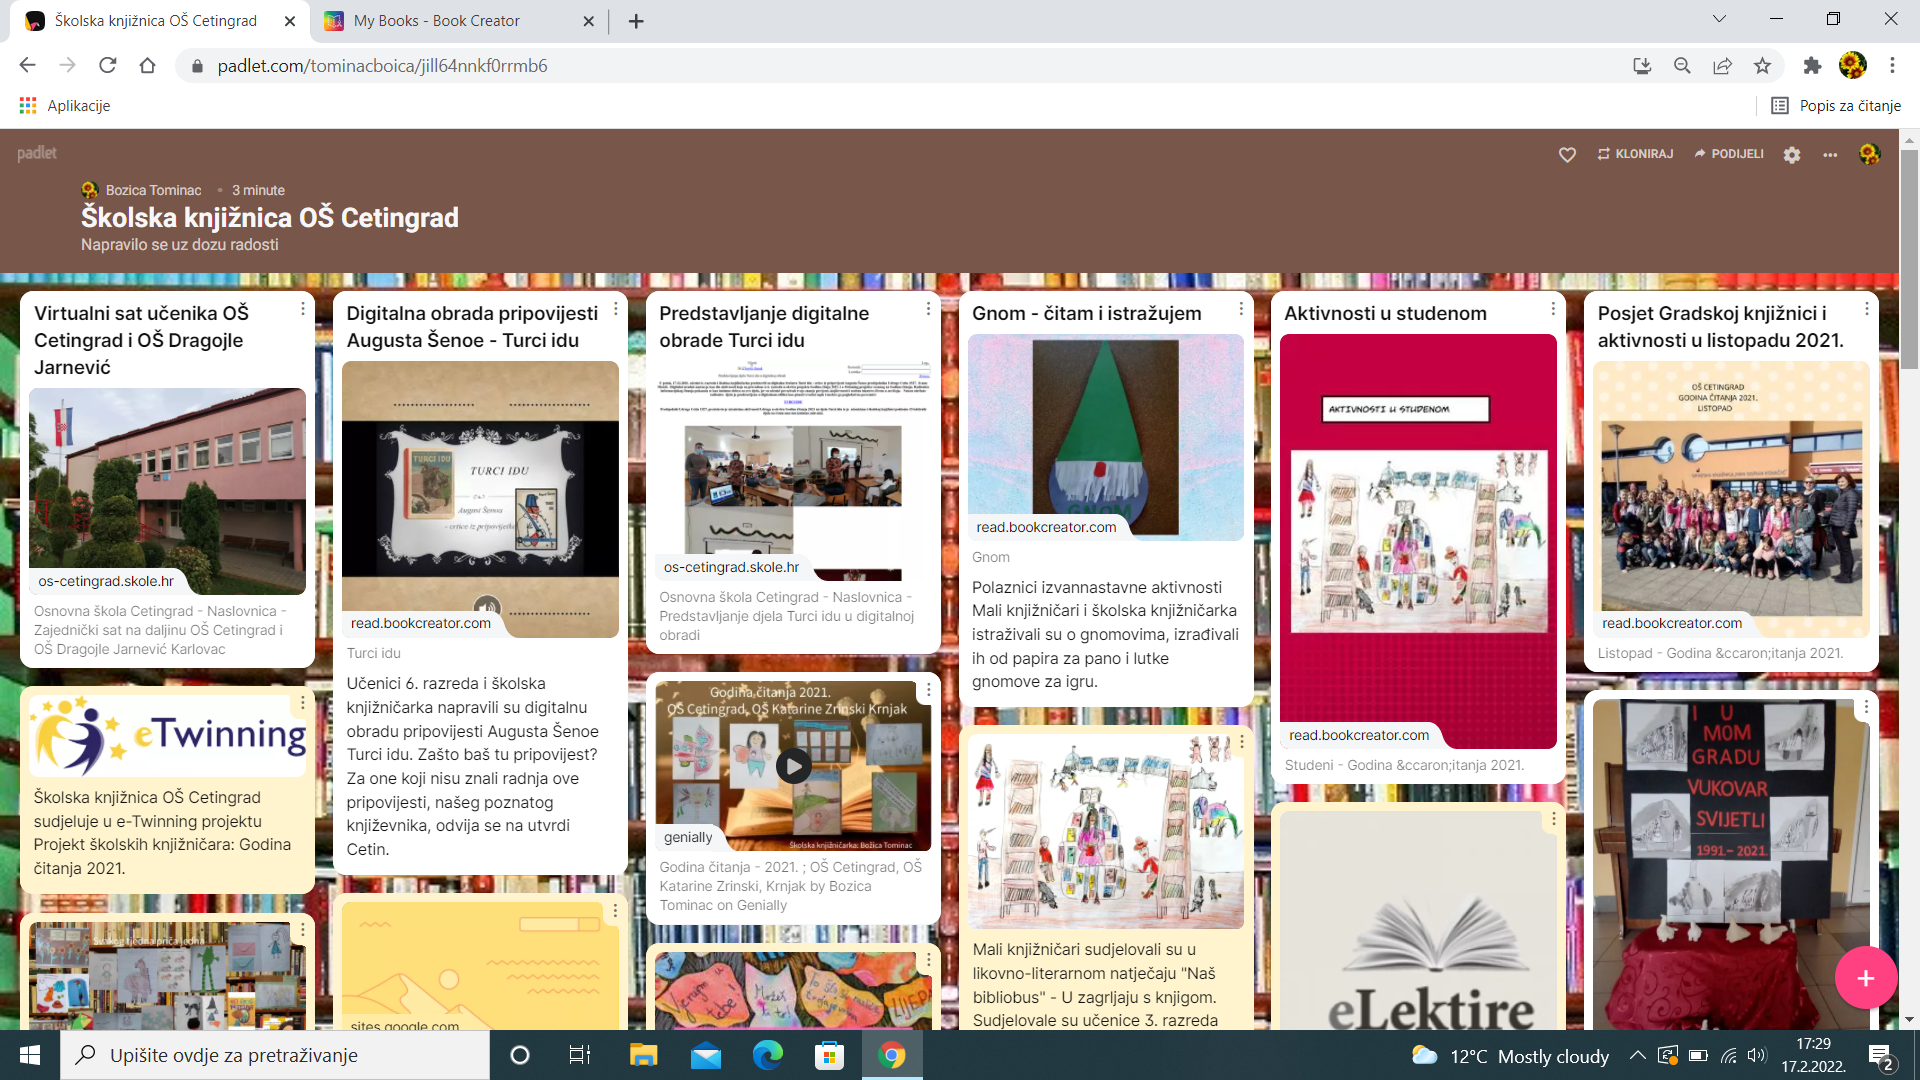The height and width of the screenshot is (1080, 1920).
Task: Add new post with pink plus button
Action: [1866, 978]
